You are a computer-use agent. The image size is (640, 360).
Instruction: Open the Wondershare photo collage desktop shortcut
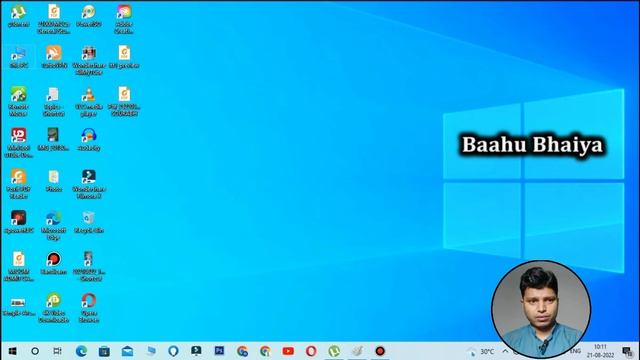coord(89,60)
